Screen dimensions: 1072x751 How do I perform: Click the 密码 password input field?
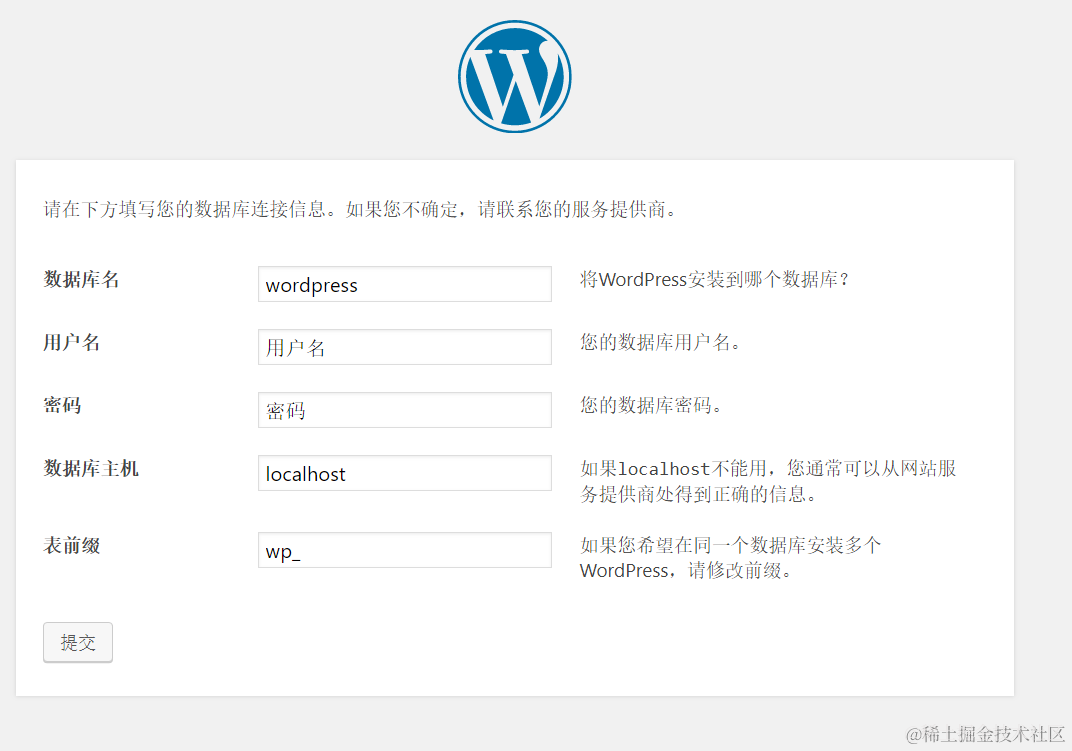[x=405, y=410]
